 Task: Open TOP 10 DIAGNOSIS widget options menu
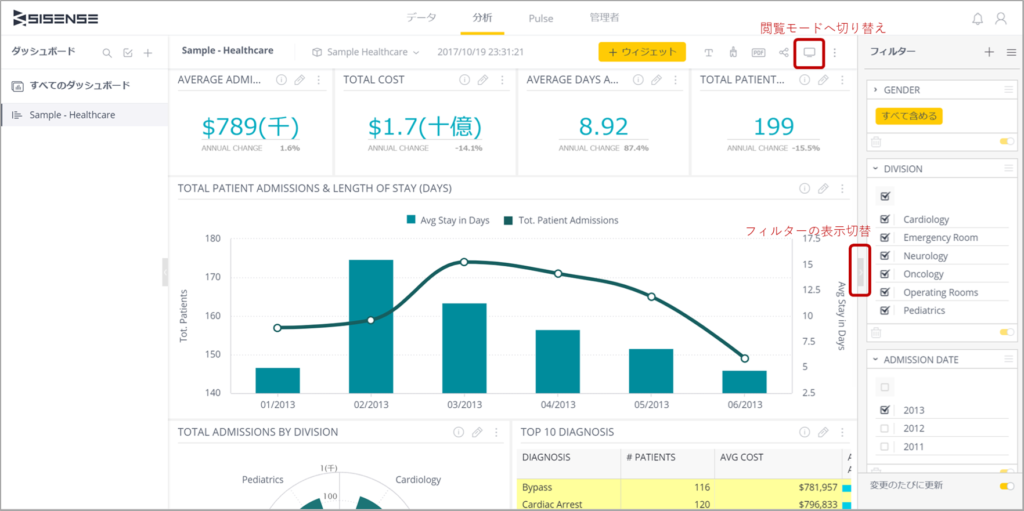point(842,432)
